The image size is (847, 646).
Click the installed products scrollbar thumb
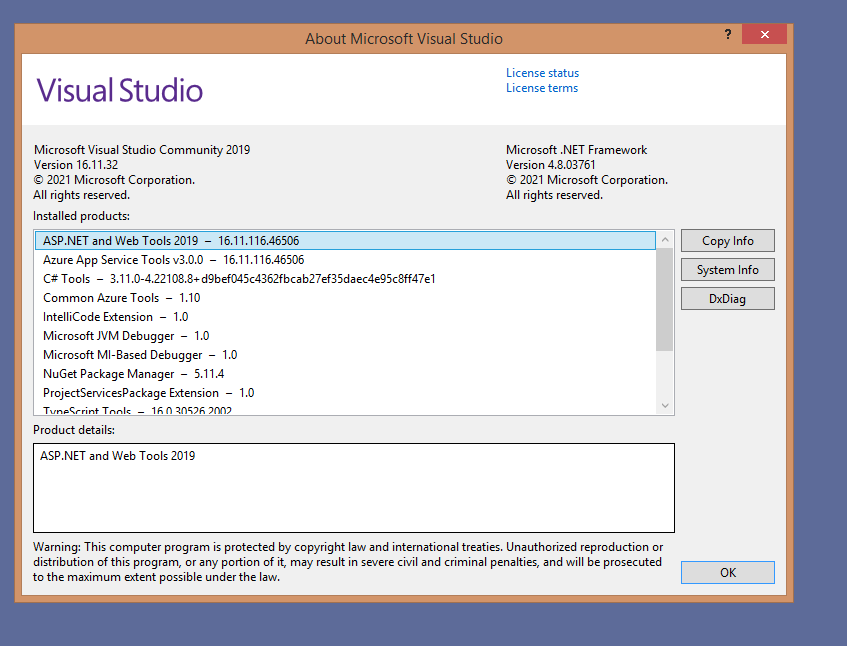[x=665, y=299]
